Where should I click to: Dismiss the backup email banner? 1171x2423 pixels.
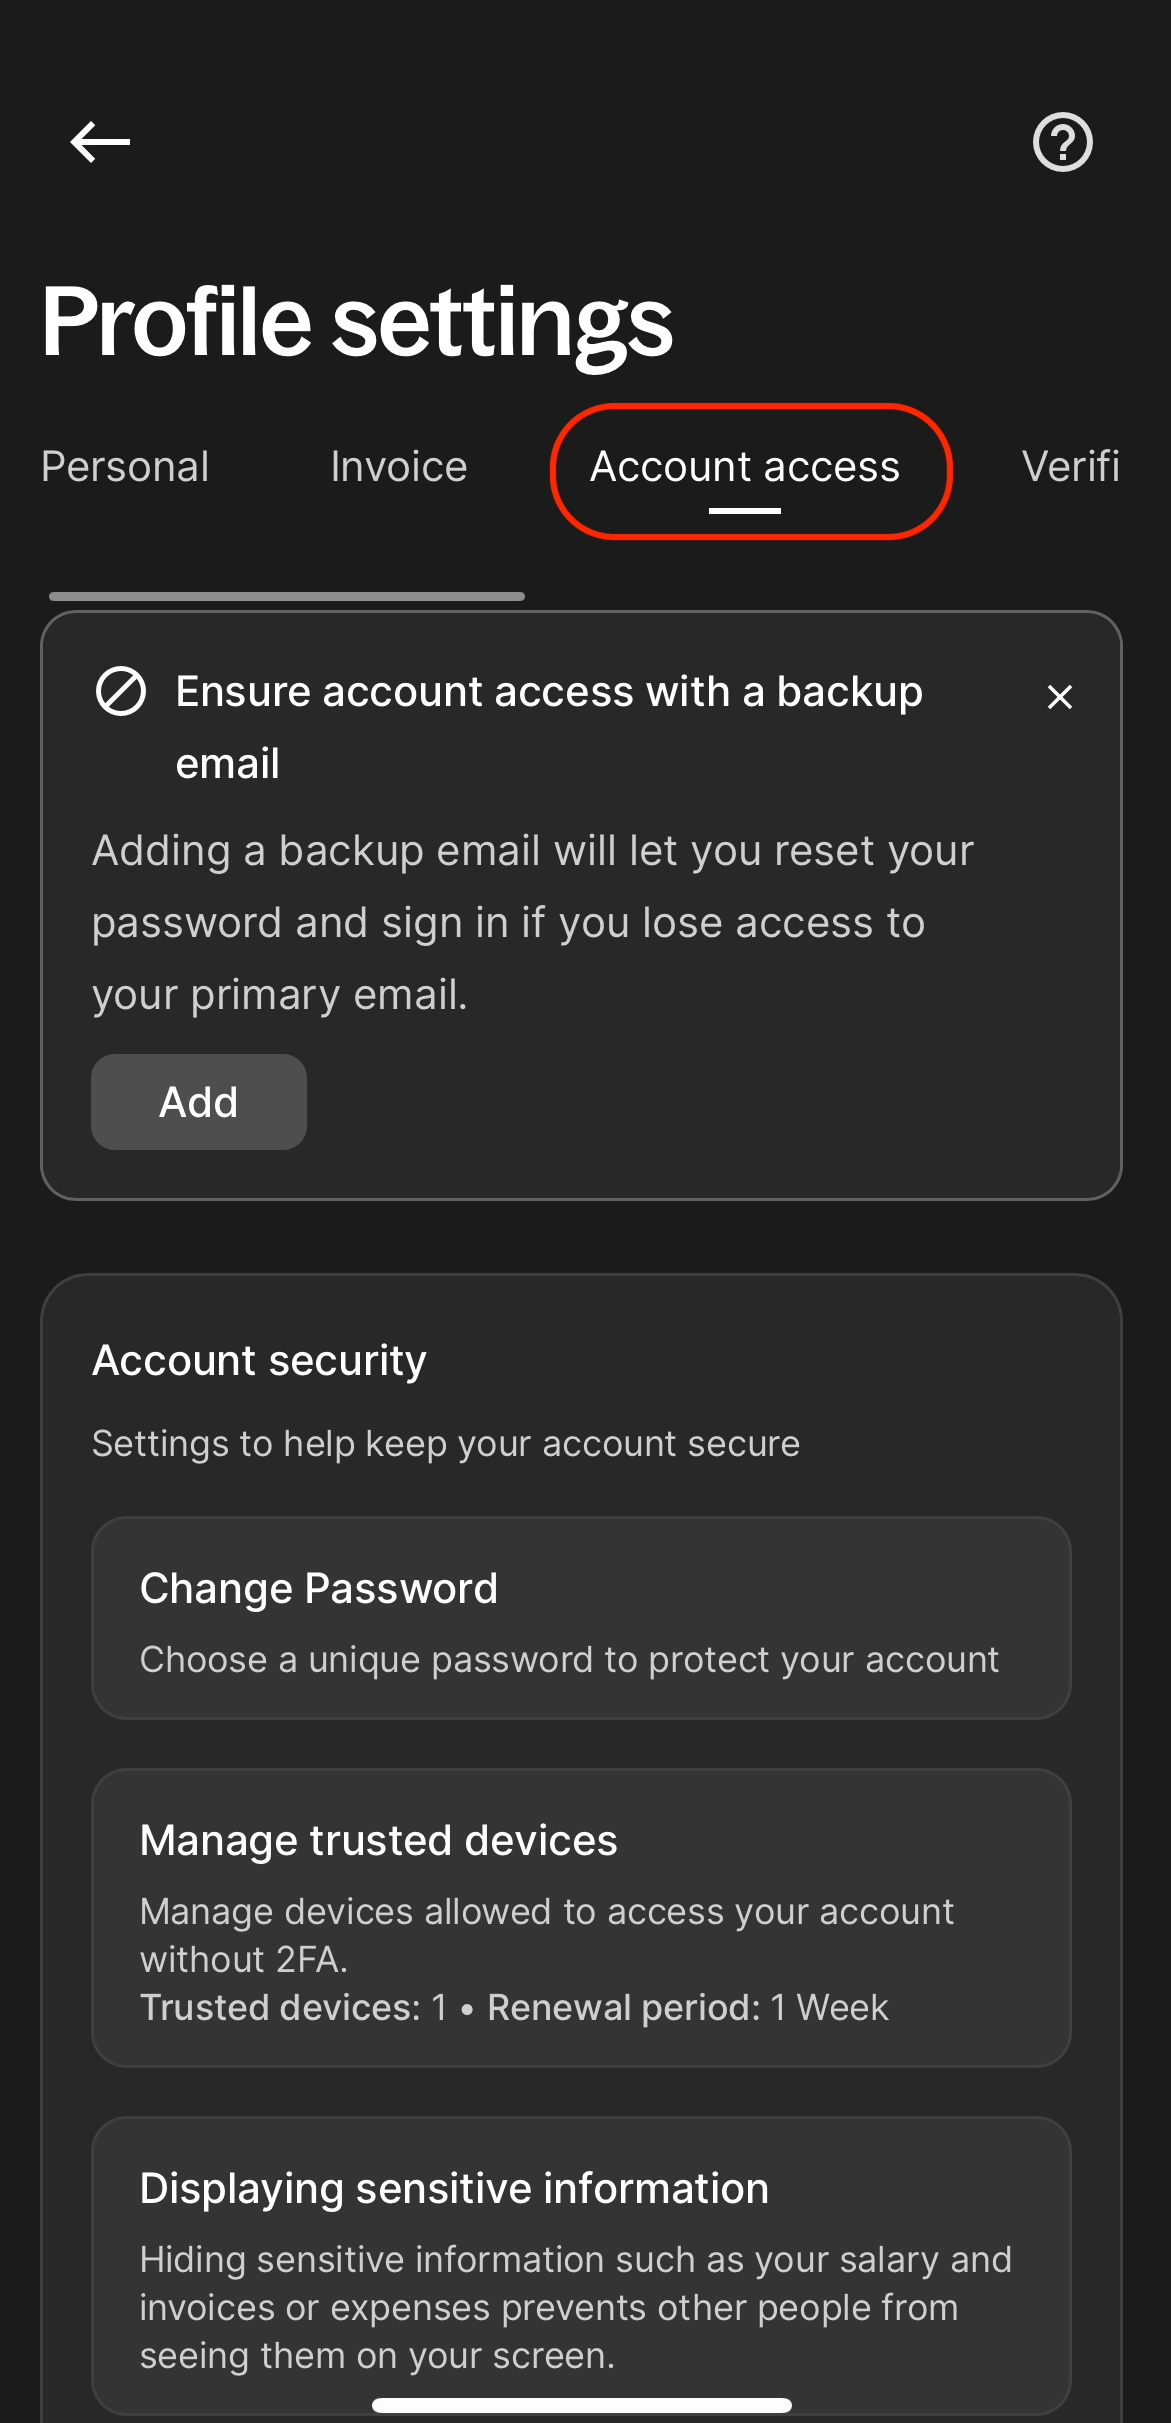[x=1059, y=697]
